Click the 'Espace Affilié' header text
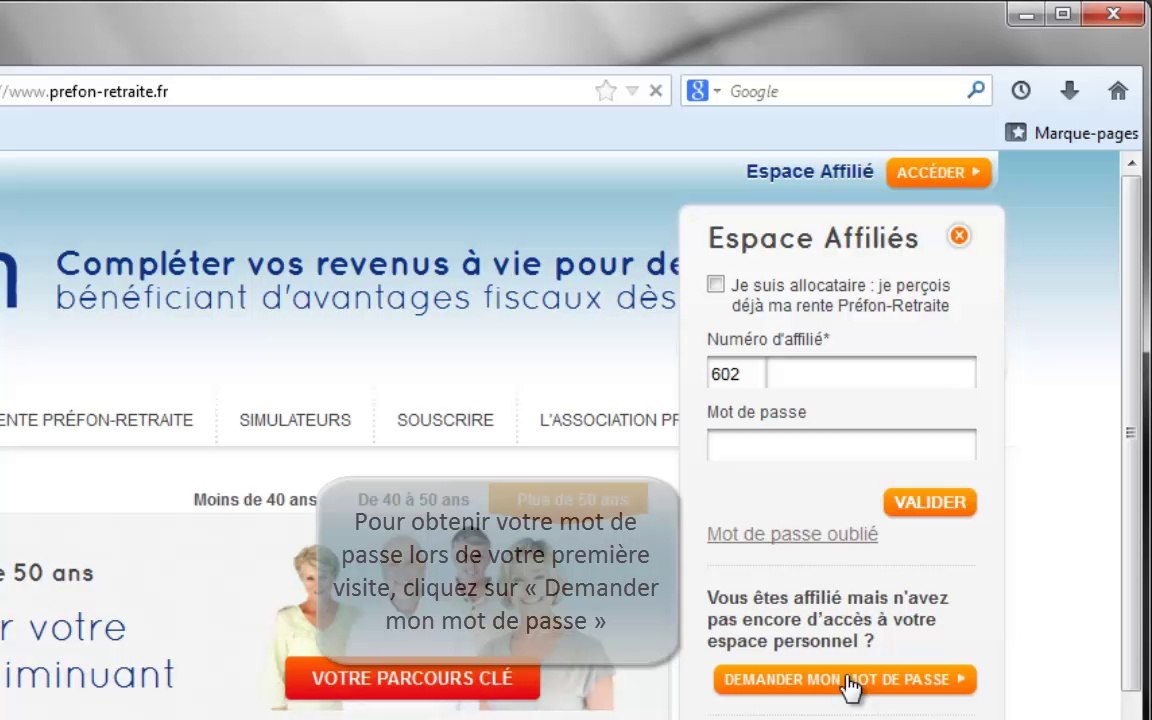1152x720 pixels. (810, 172)
